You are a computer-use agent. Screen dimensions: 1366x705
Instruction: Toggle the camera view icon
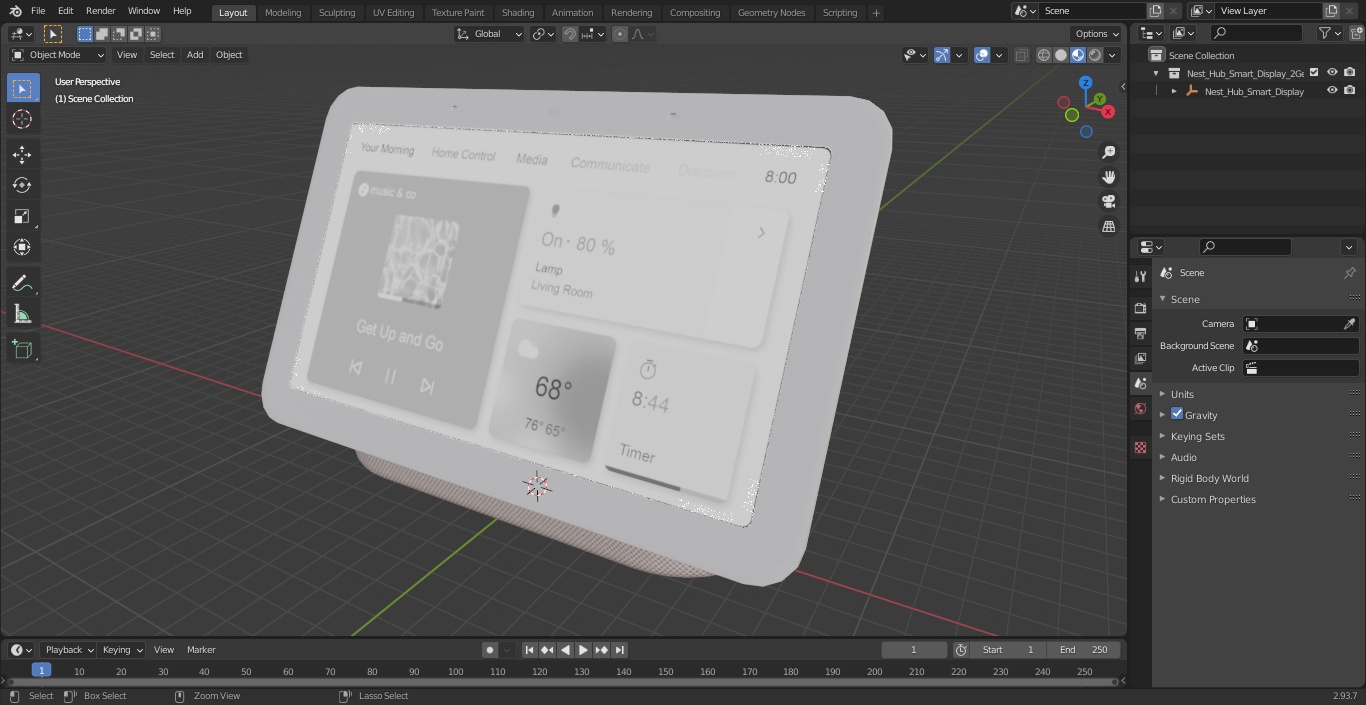(x=1109, y=202)
